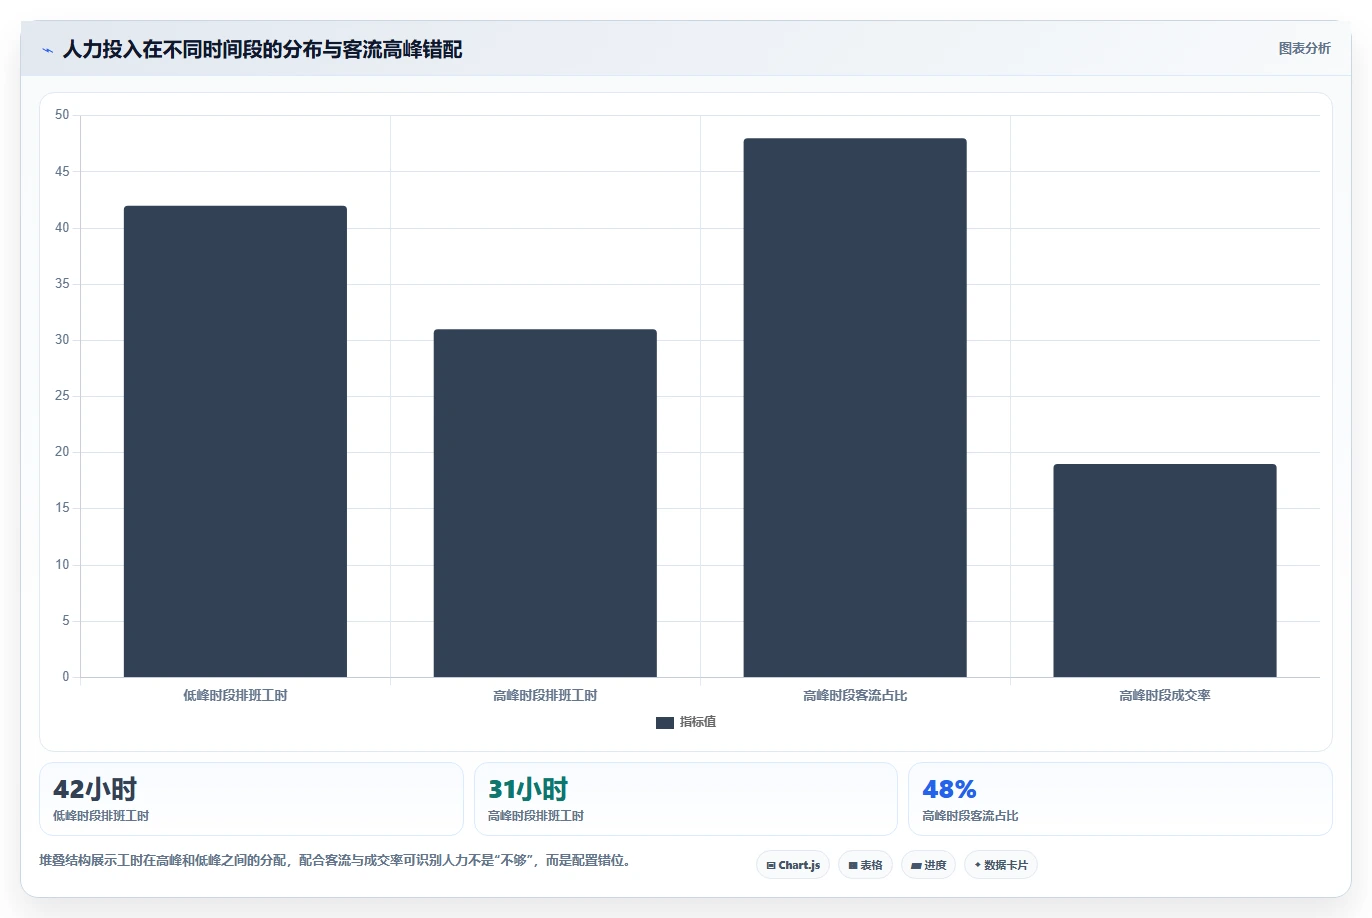
Task: Click the icon inside the 表格 tag
Action: [x=853, y=866]
